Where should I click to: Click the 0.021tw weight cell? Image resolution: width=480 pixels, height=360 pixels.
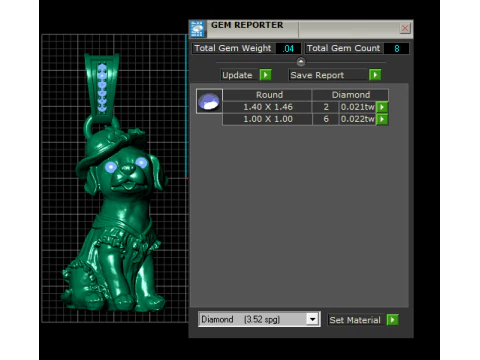pyautogui.click(x=358, y=107)
